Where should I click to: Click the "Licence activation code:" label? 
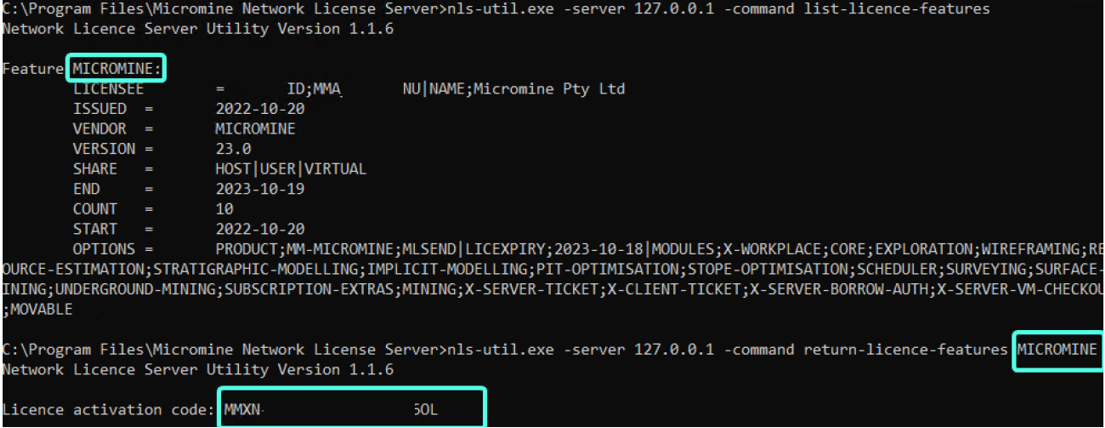(110, 410)
